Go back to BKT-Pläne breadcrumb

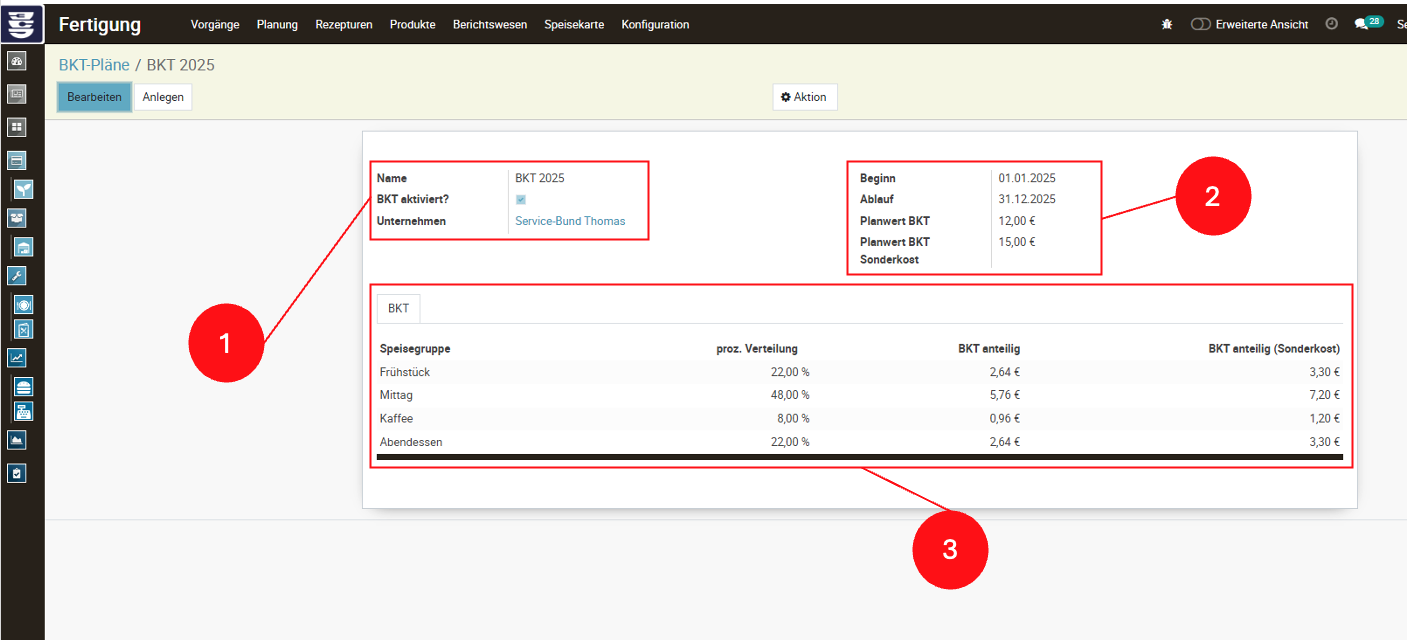(94, 65)
